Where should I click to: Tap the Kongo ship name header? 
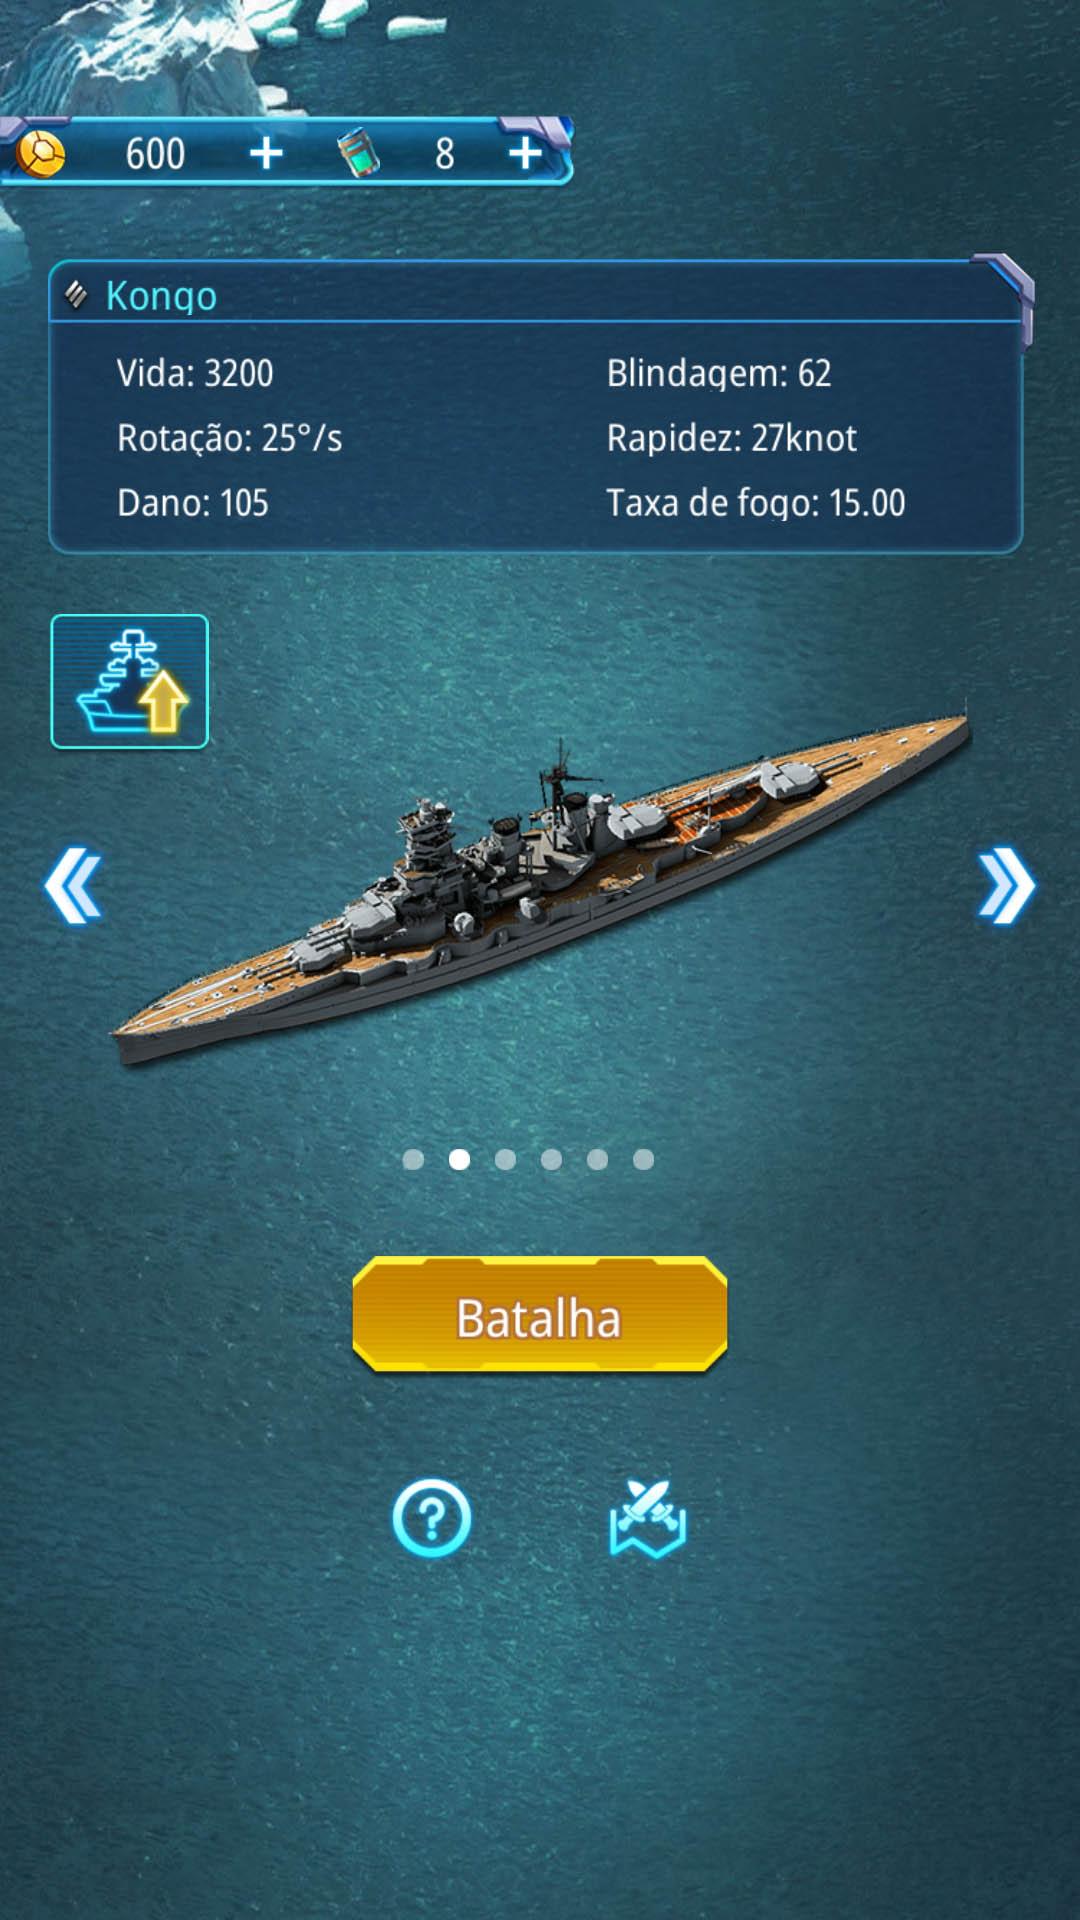point(161,296)
